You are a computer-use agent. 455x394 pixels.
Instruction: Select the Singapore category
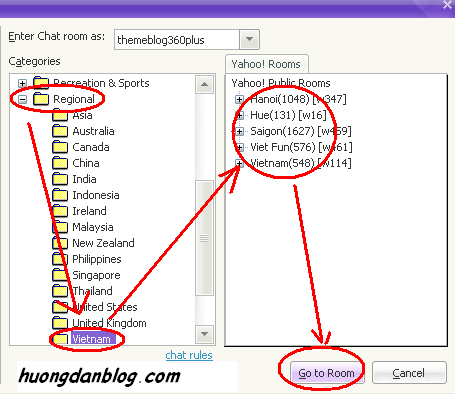click(x=96, y=275)
